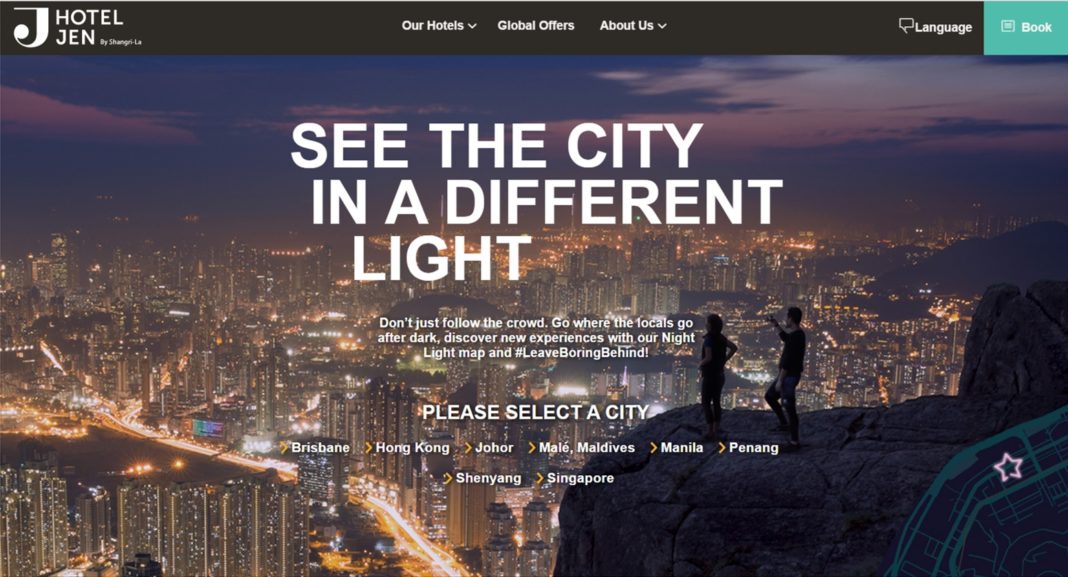
Task: Expand the About Us dropdown chevron
Action: (662, 26)
